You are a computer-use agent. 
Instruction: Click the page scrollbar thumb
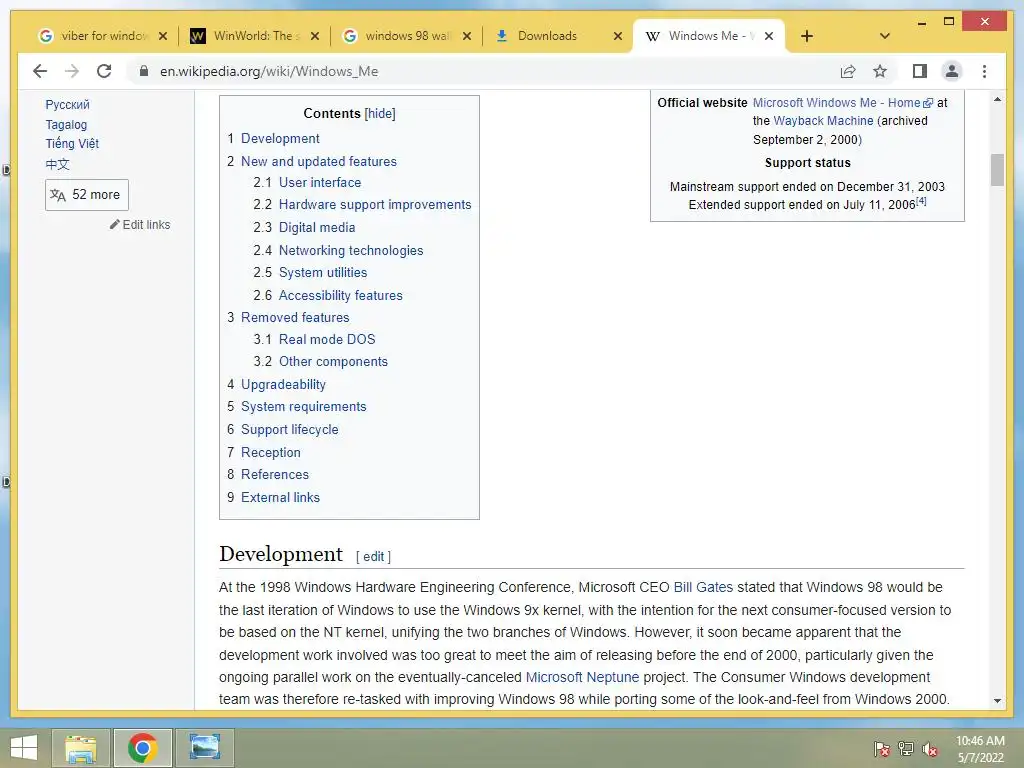(997, 170)
